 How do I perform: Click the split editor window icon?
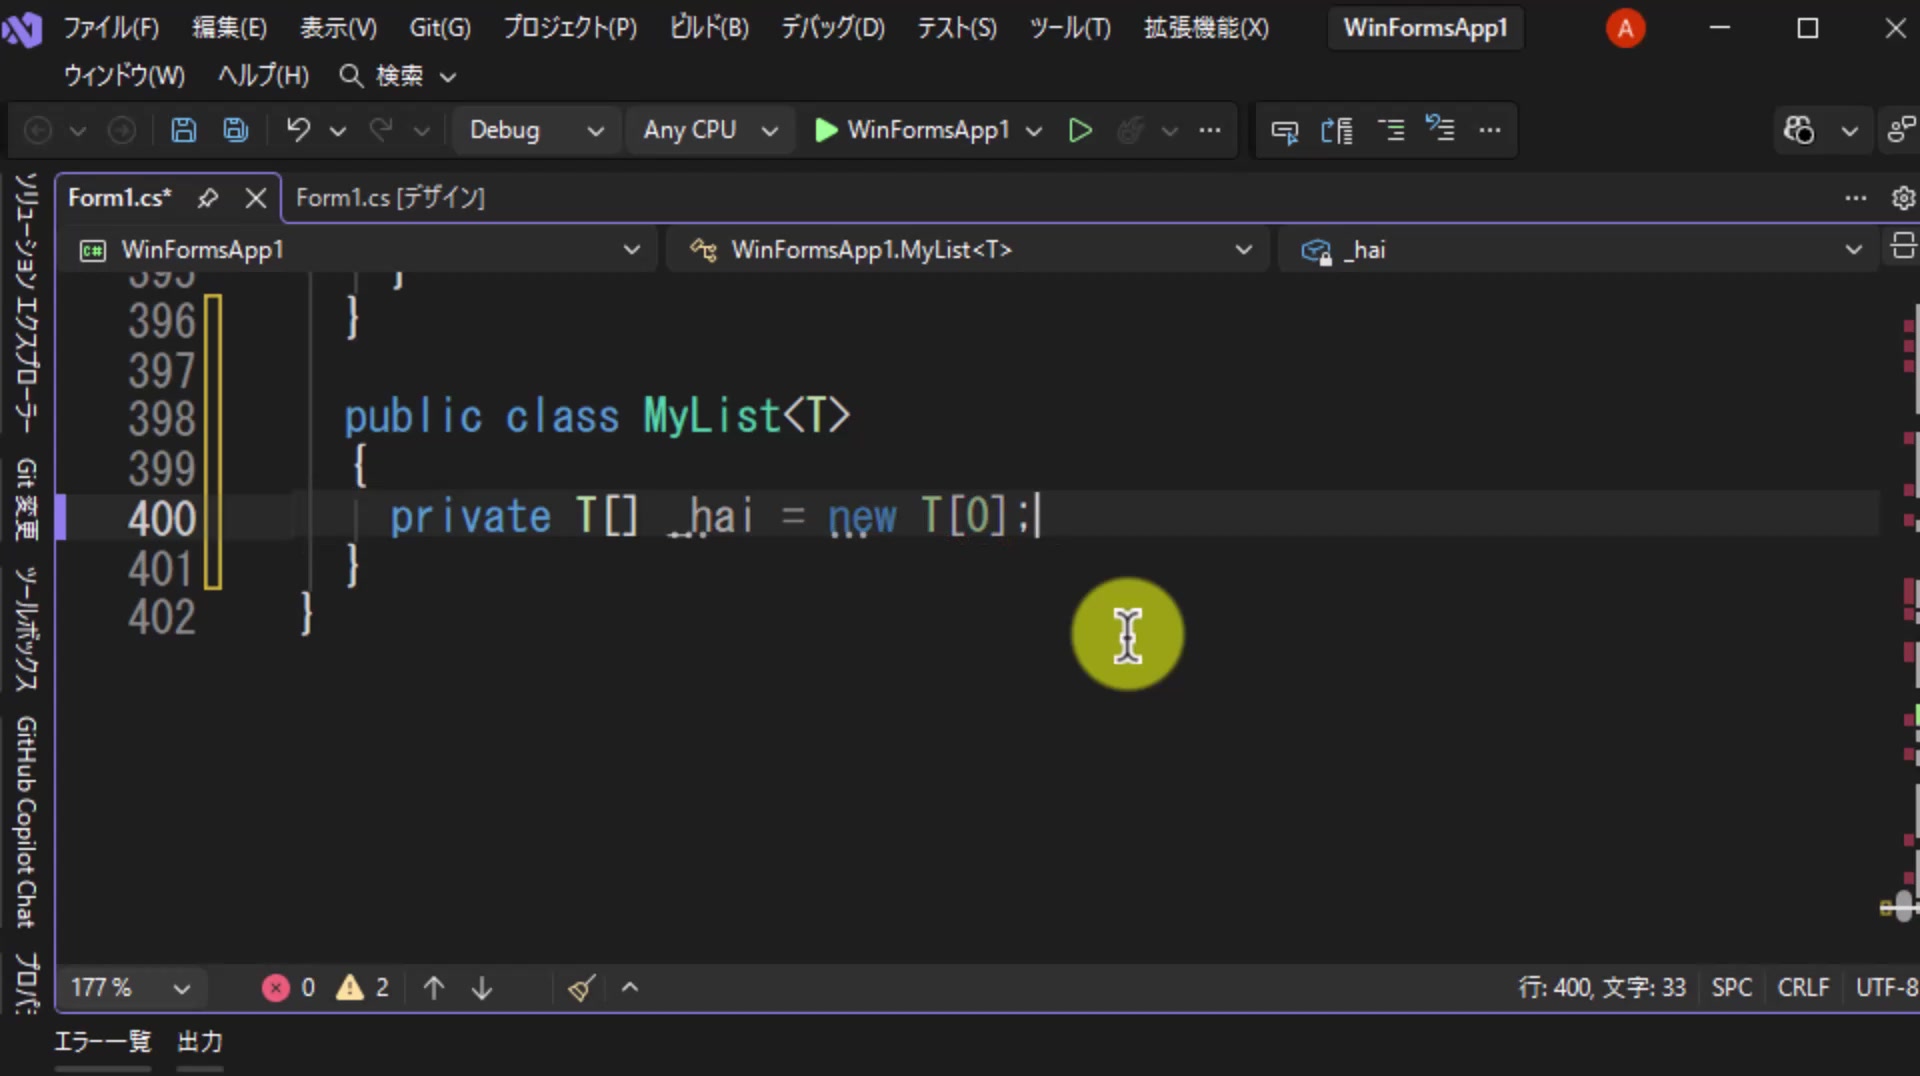(1903, 247)
